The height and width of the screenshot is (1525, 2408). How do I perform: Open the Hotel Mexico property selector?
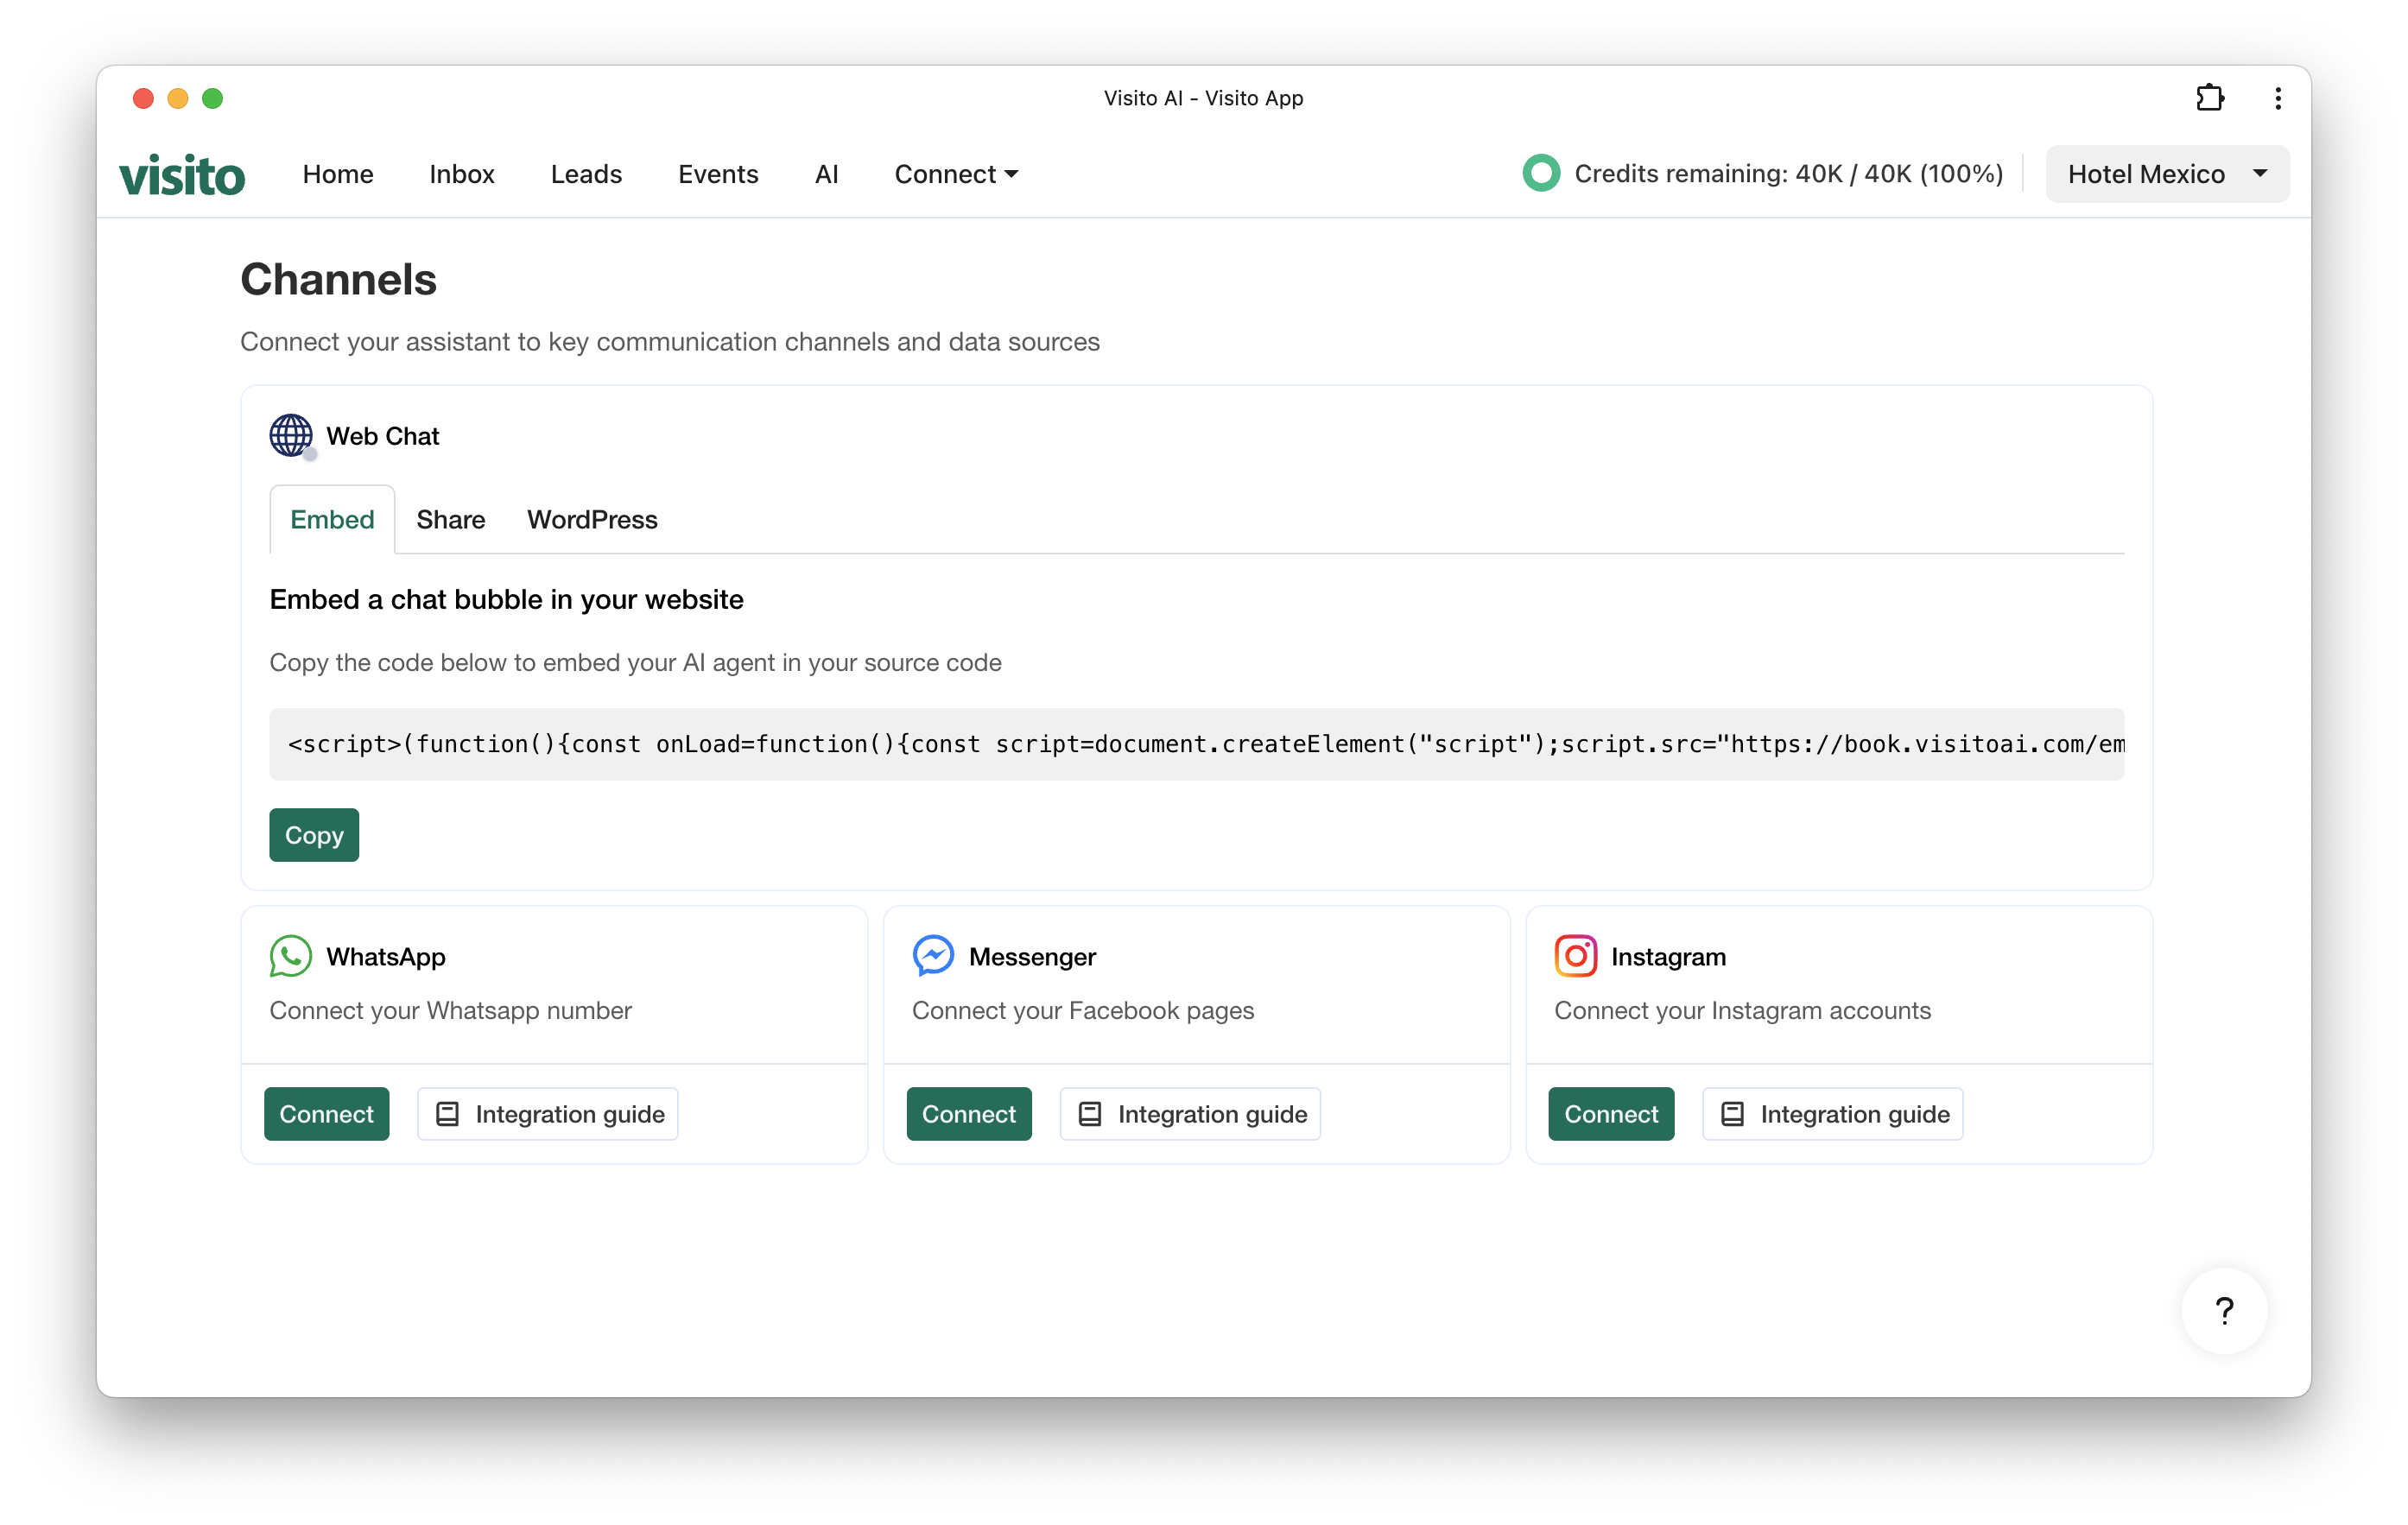tap(2146, 173)
